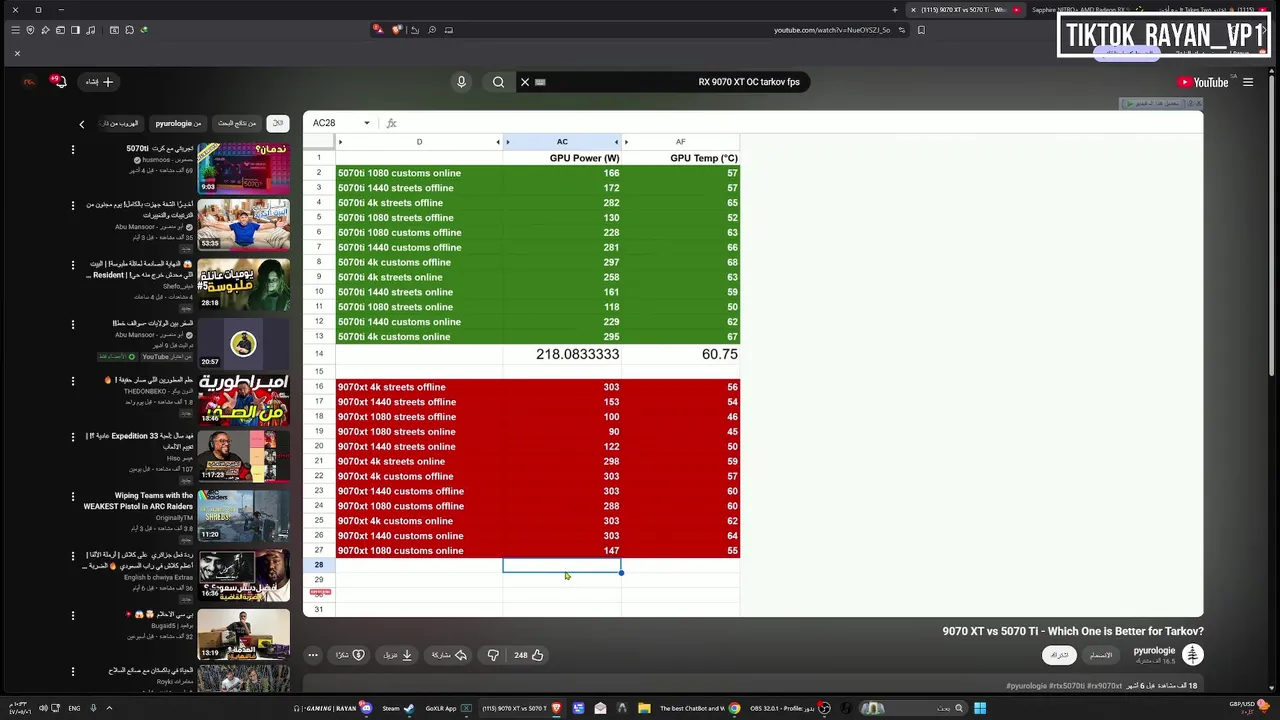
Task: Open browser main menu hamburger icon
Action: [x=15, y=30]
